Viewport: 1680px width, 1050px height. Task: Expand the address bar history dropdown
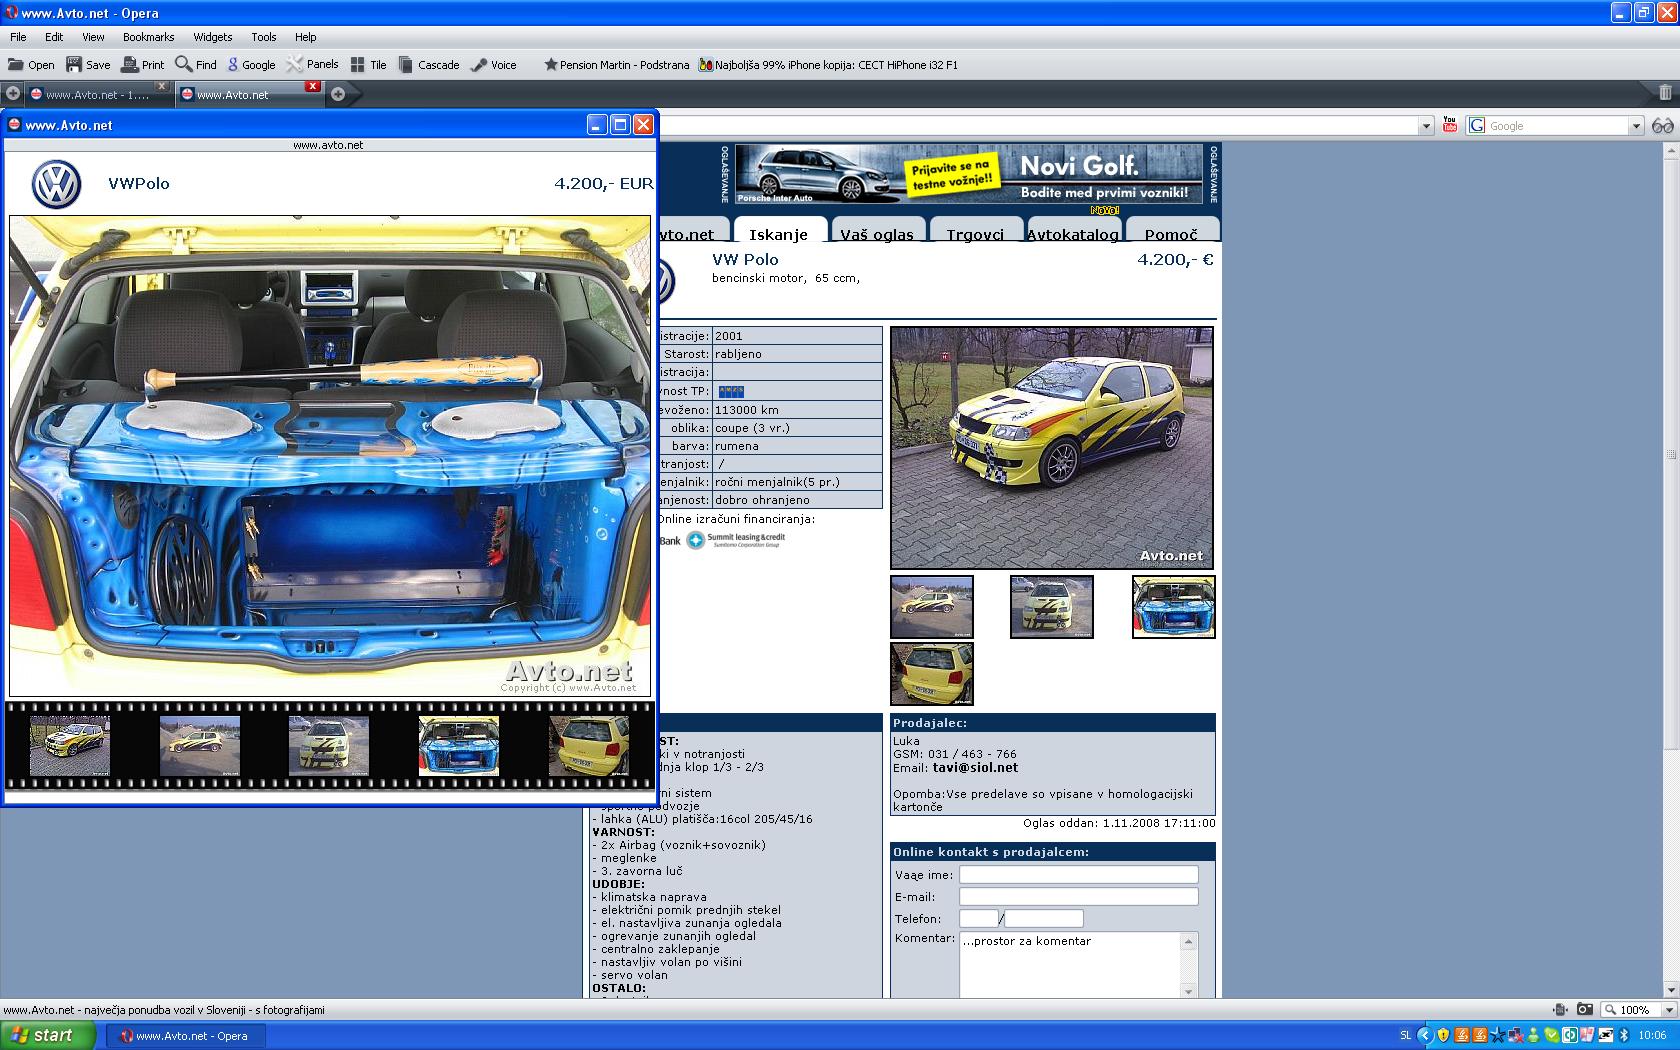pos(1427,126)
